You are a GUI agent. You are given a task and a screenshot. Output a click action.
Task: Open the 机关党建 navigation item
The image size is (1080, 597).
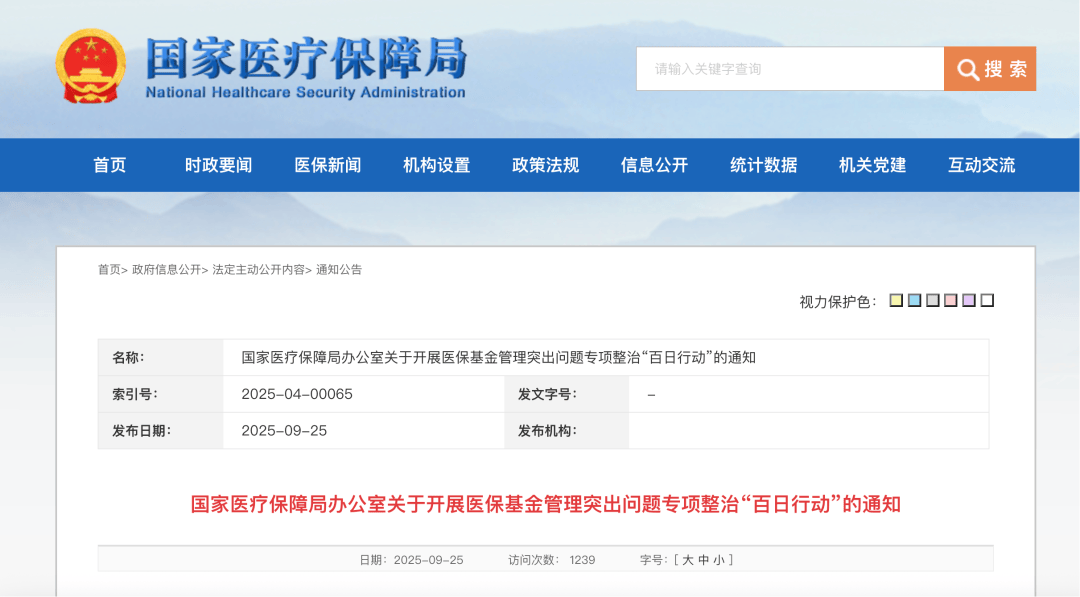873,165
